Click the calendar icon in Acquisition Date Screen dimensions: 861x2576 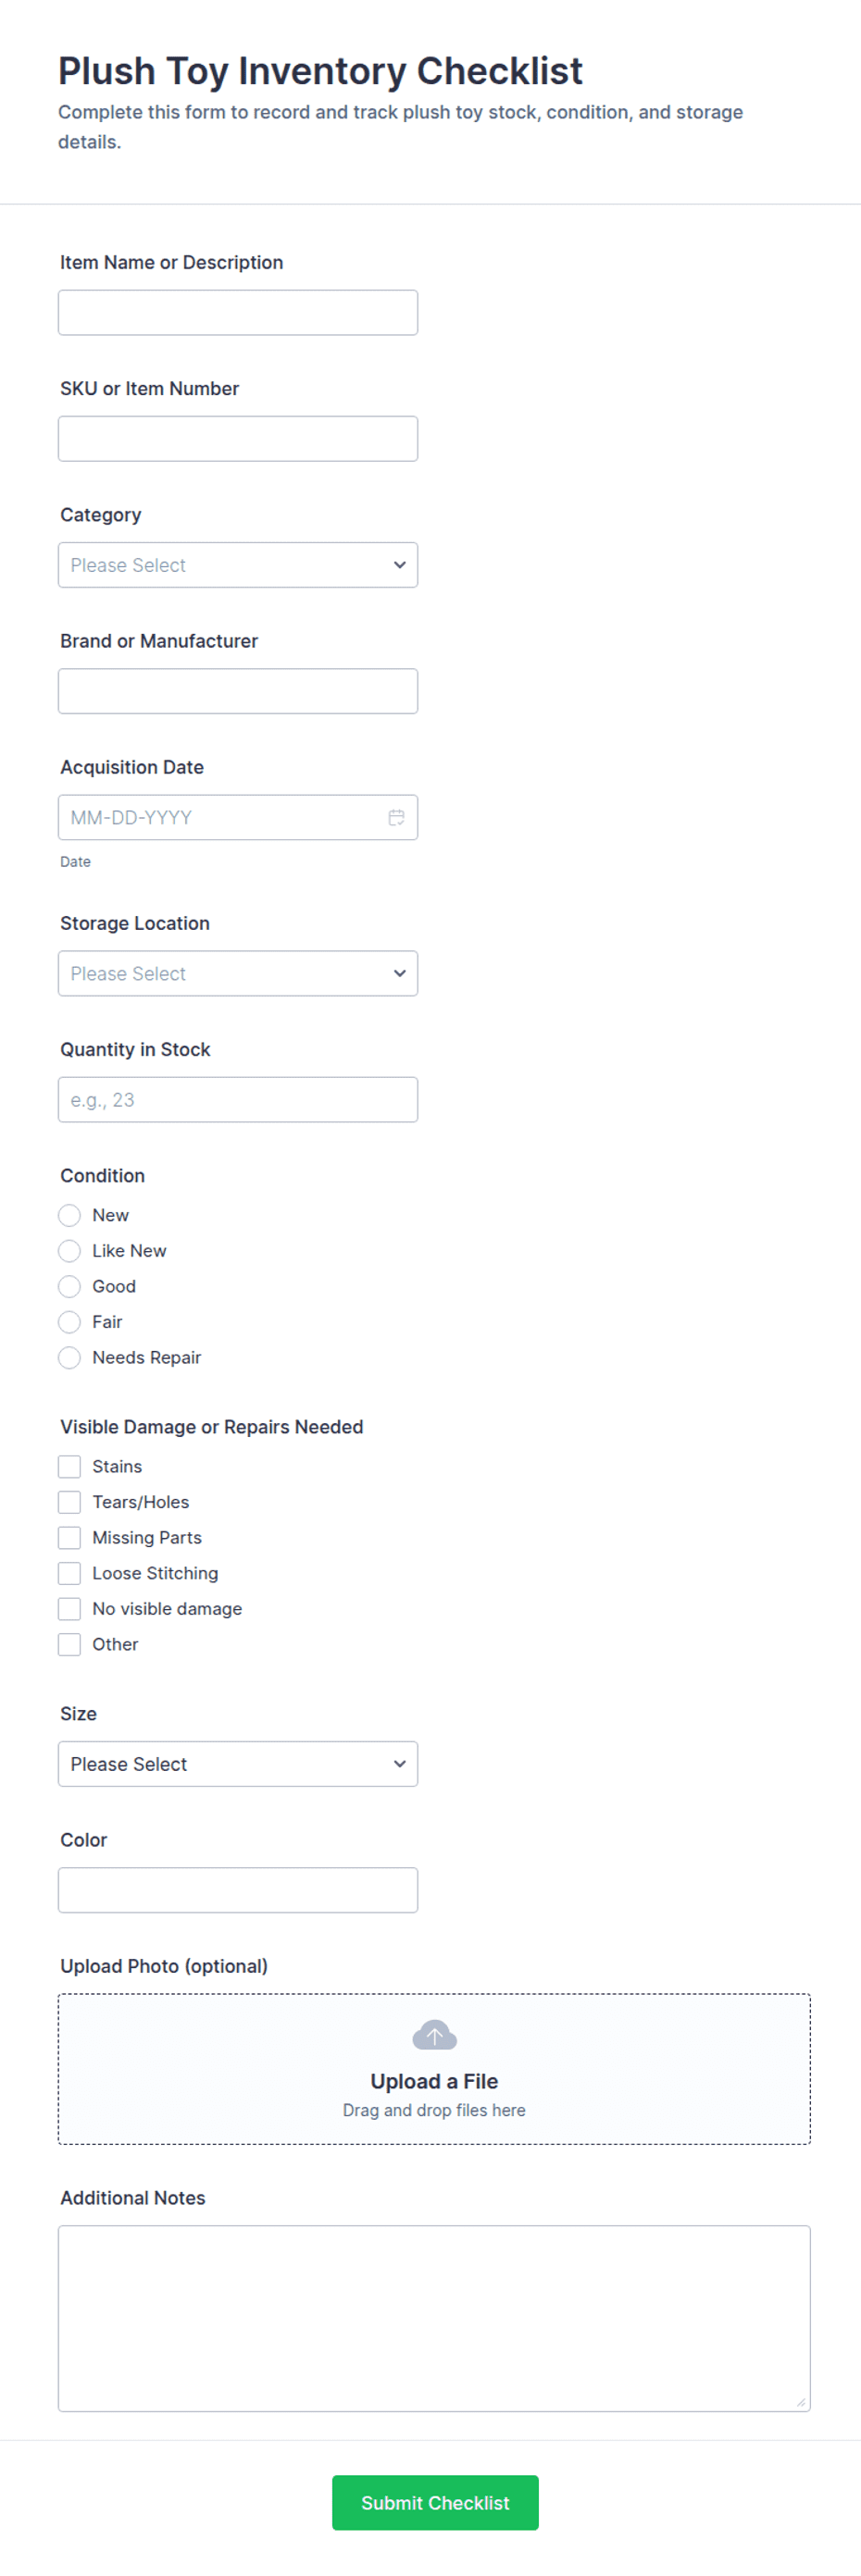tap(396, 817)
